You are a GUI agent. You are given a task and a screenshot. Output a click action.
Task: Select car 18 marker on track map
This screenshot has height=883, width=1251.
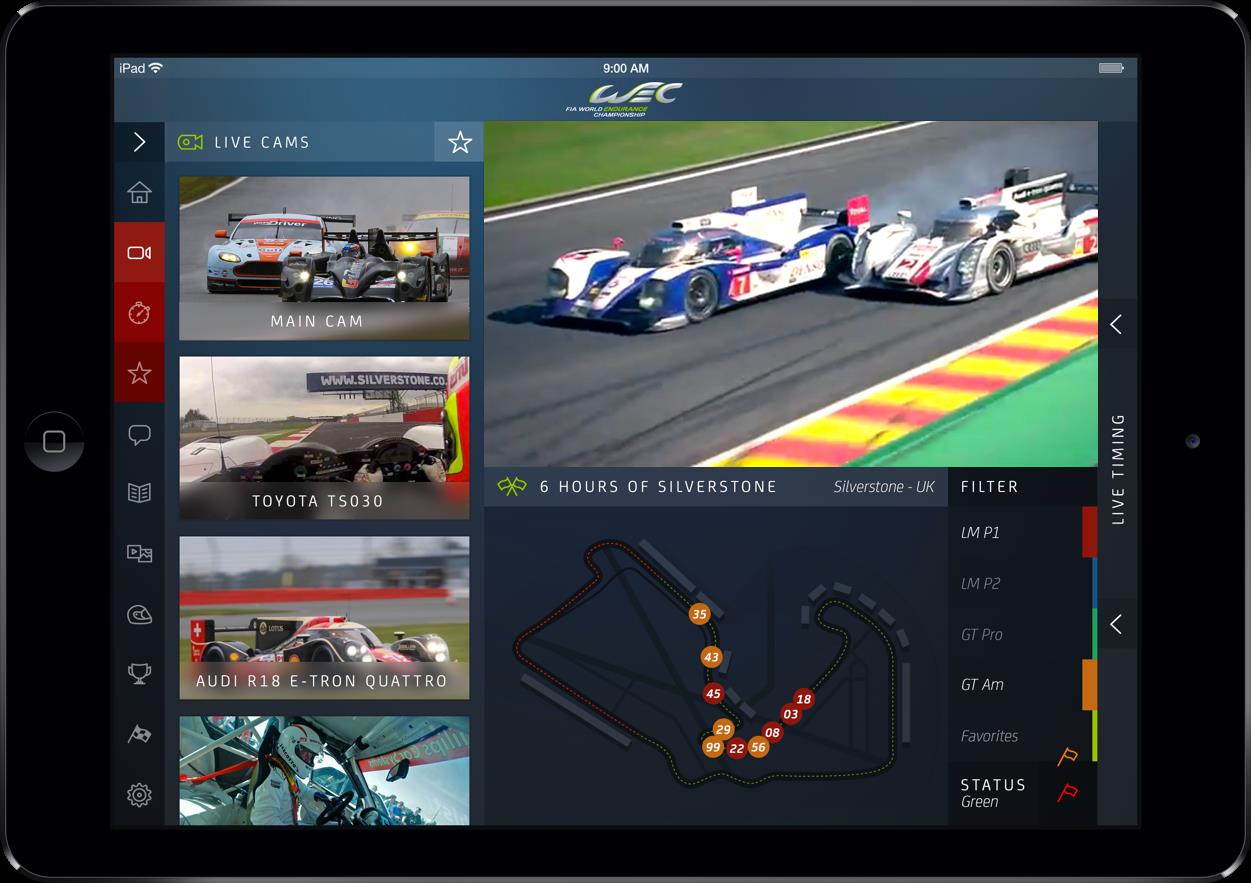tap(804, 699)
